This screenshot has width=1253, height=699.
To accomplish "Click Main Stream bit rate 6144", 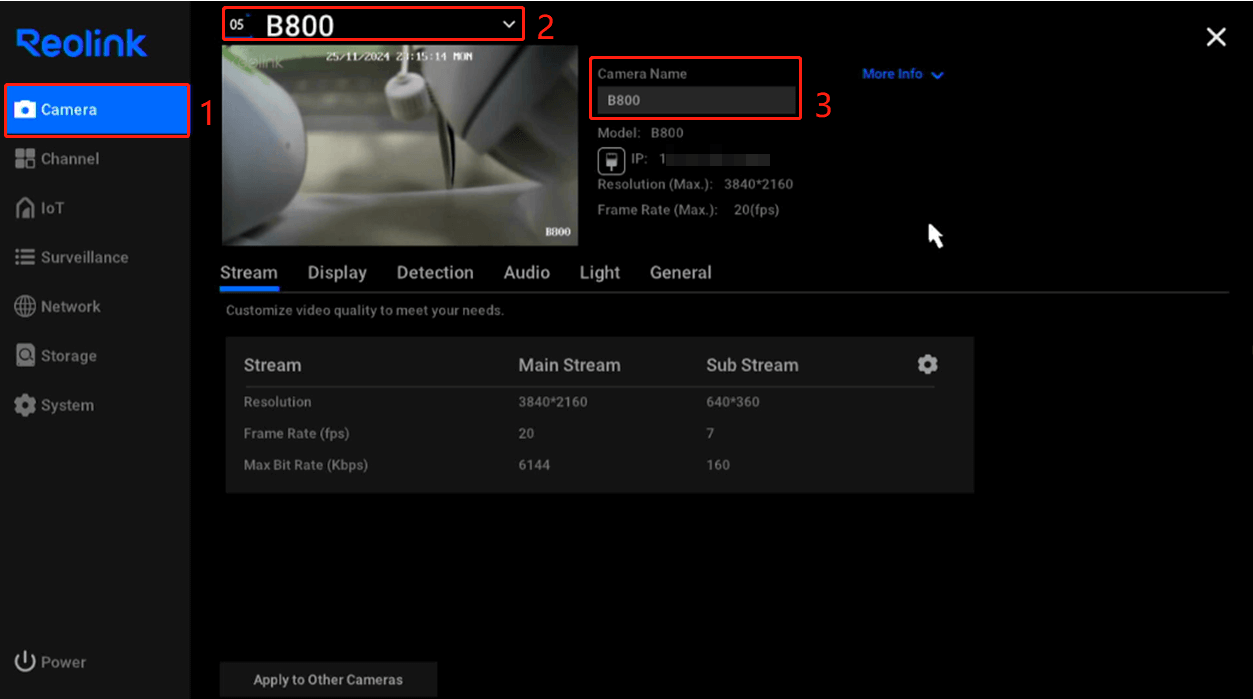I will click(x=534, y=465).
